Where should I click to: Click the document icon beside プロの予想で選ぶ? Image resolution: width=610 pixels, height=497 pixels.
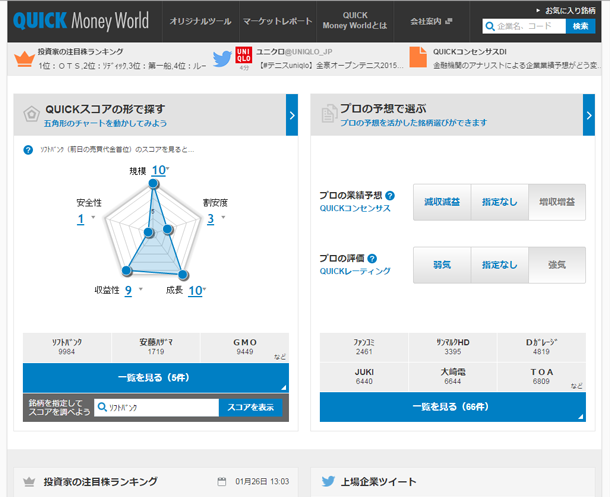328,114
